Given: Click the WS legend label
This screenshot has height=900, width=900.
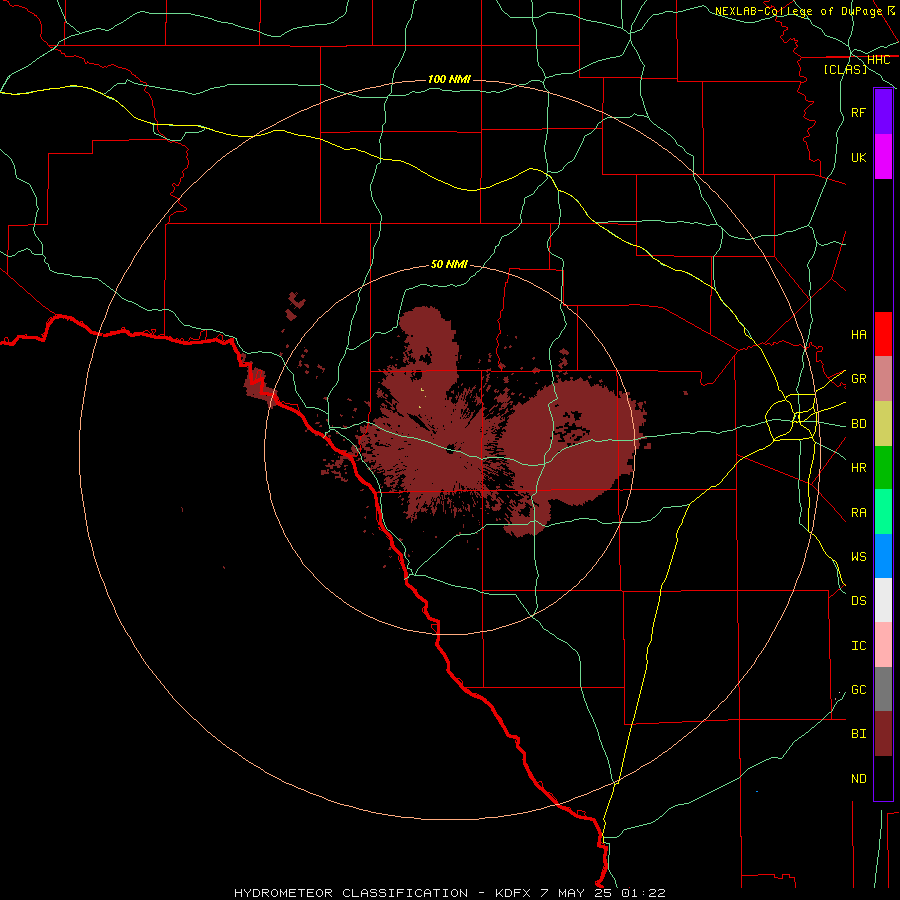Looking at the screenshot, I should pos(858,557).
